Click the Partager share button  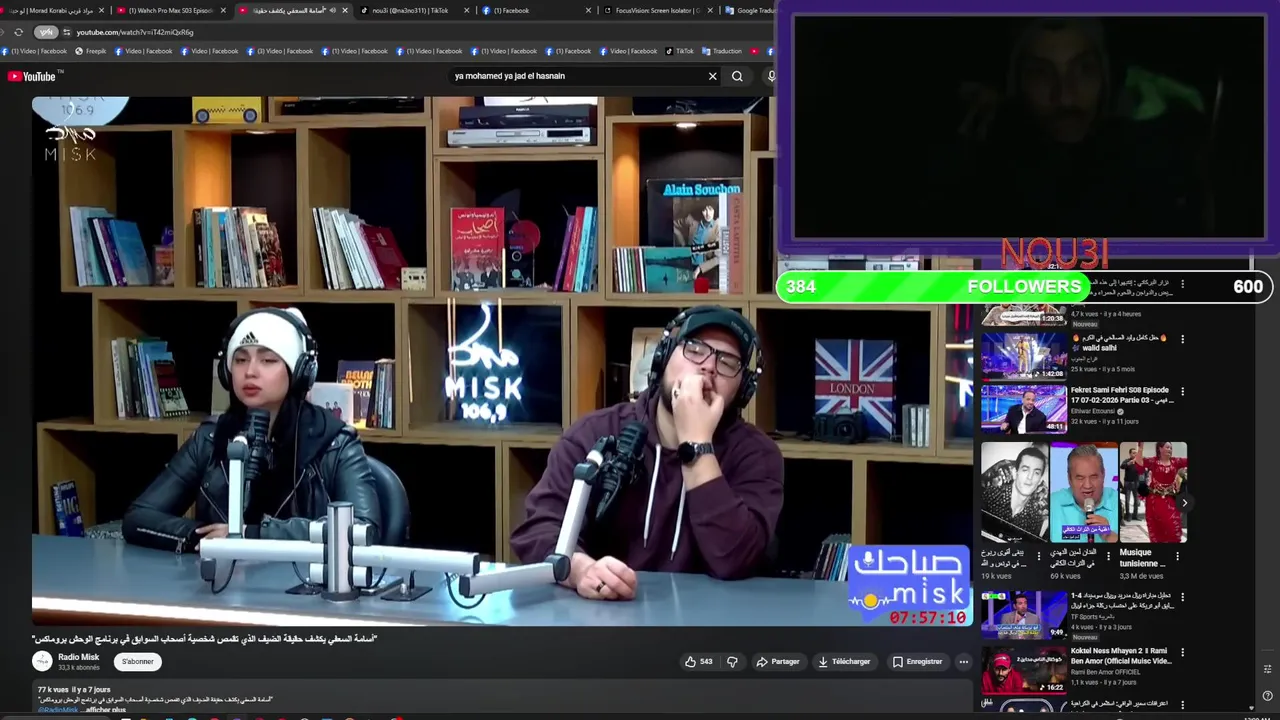click(x=778, y=661)
